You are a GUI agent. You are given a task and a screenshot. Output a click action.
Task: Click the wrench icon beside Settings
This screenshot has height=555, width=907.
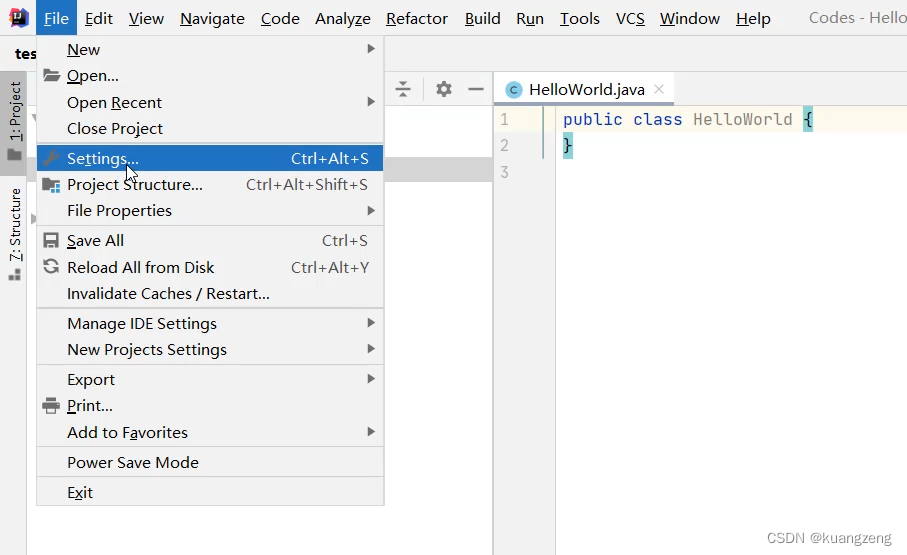click(51, 158)
